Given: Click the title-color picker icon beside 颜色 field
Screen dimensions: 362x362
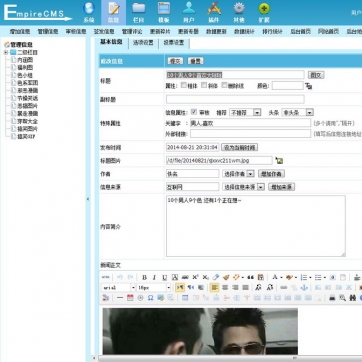Looking at the screenshot, I should point(309,86).
